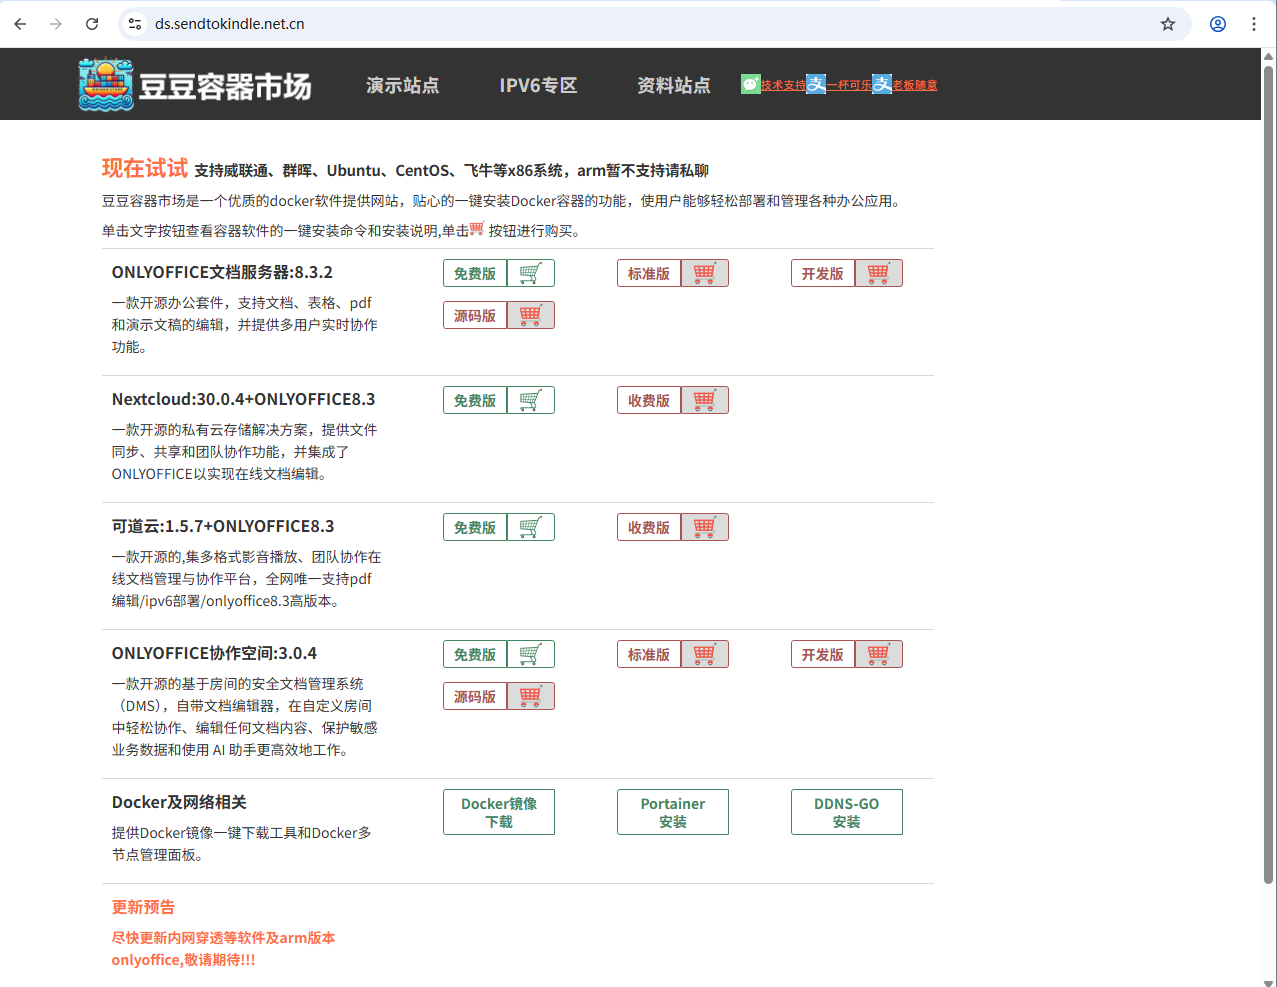
Task: Click the 豆豆容器市场 ship logo
Action: tap(106, 84)
